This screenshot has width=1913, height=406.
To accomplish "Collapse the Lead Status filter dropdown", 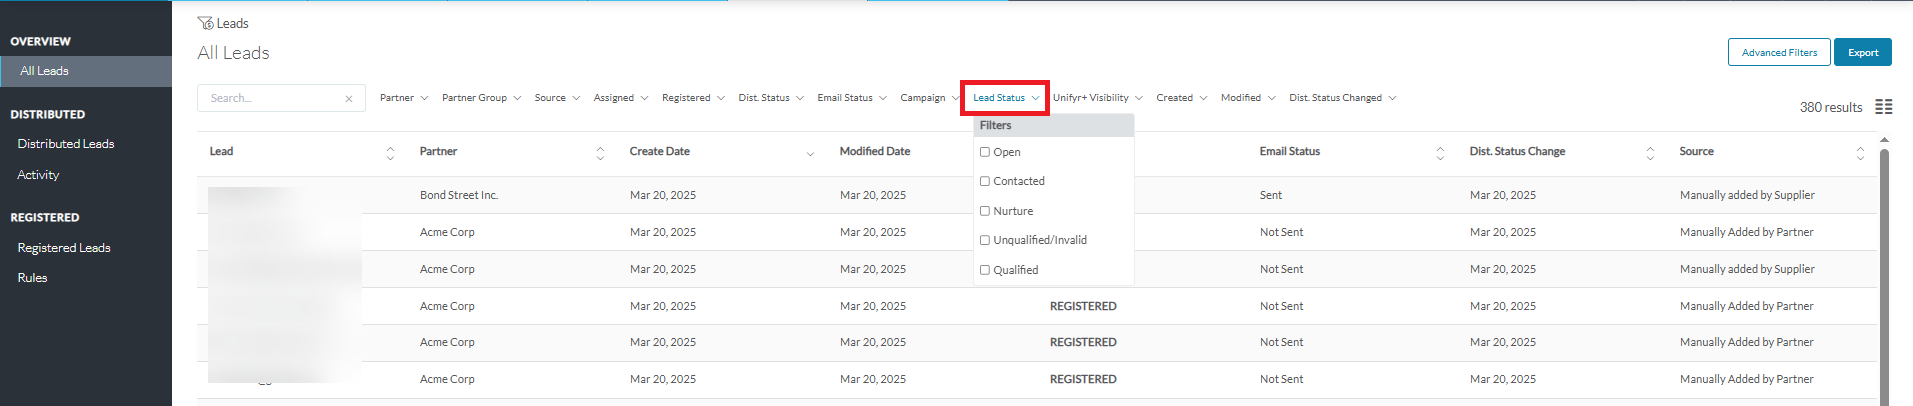I will point(1006,98).
